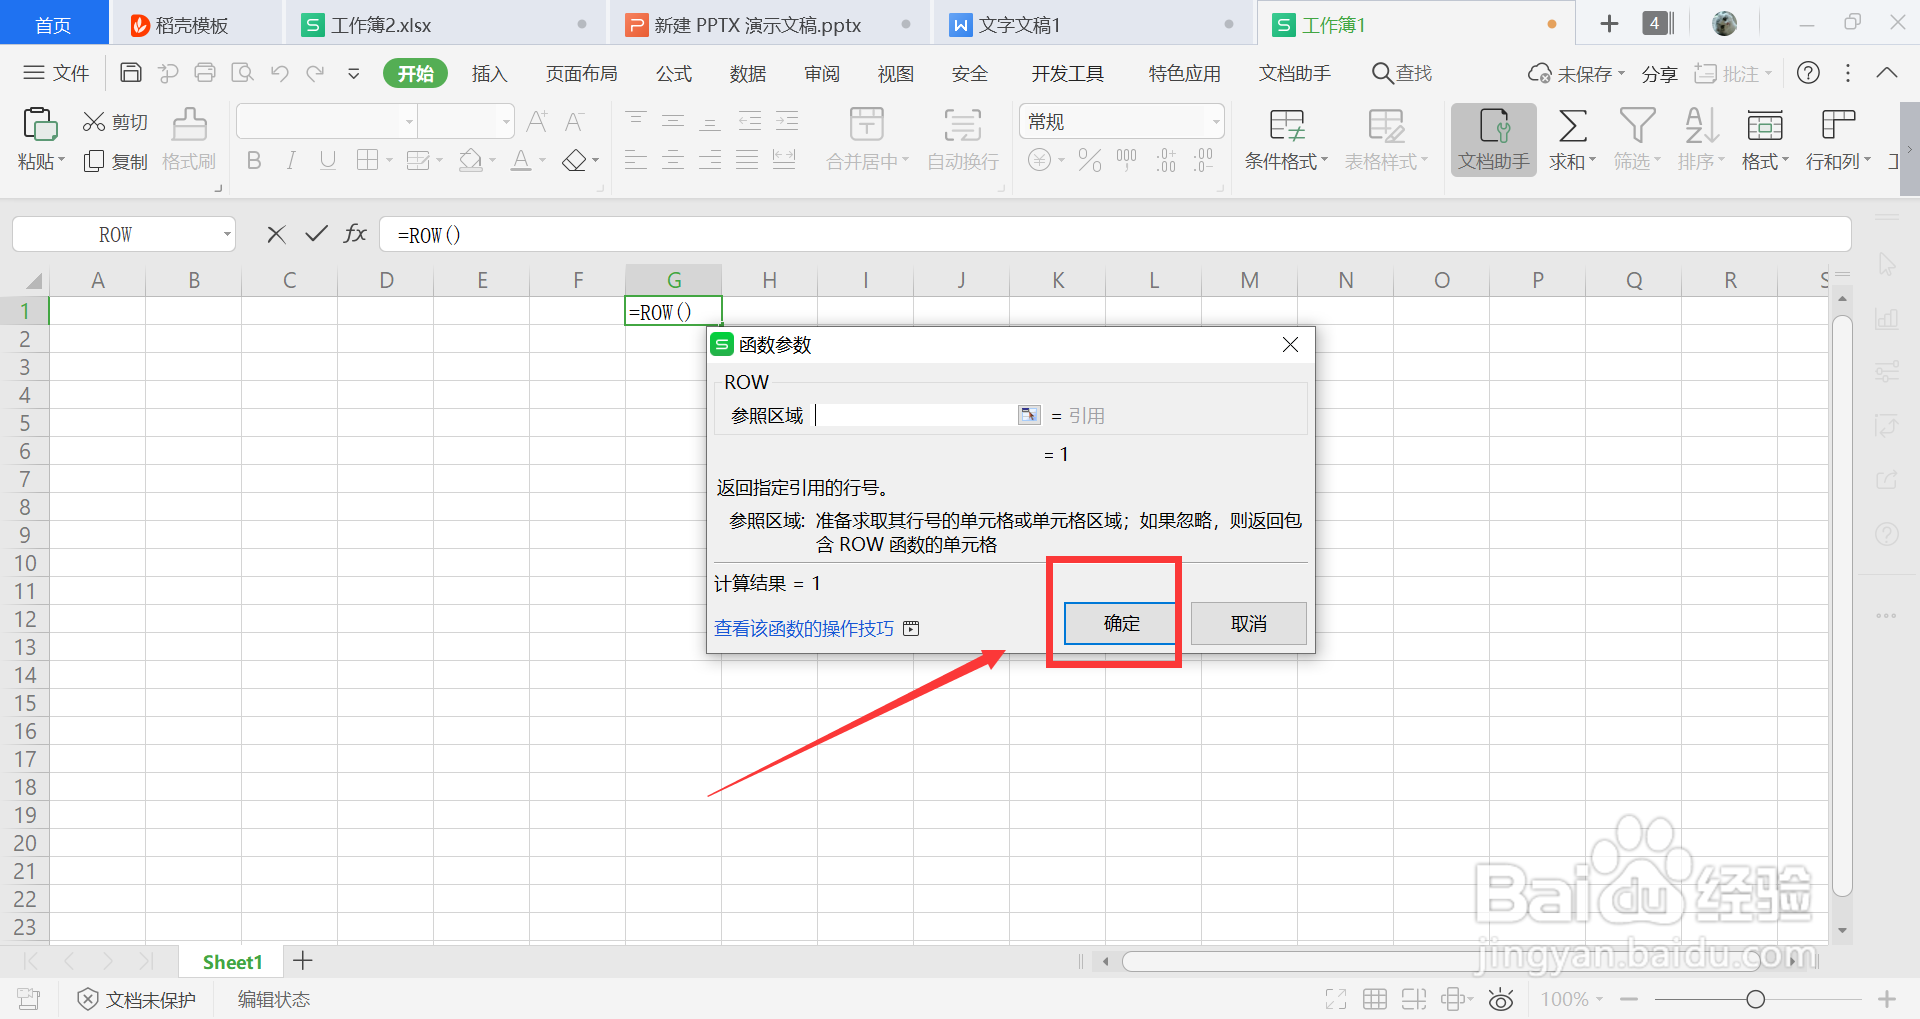Click the zoom slider handle

pyautogui.click(x=1755, y=999)
